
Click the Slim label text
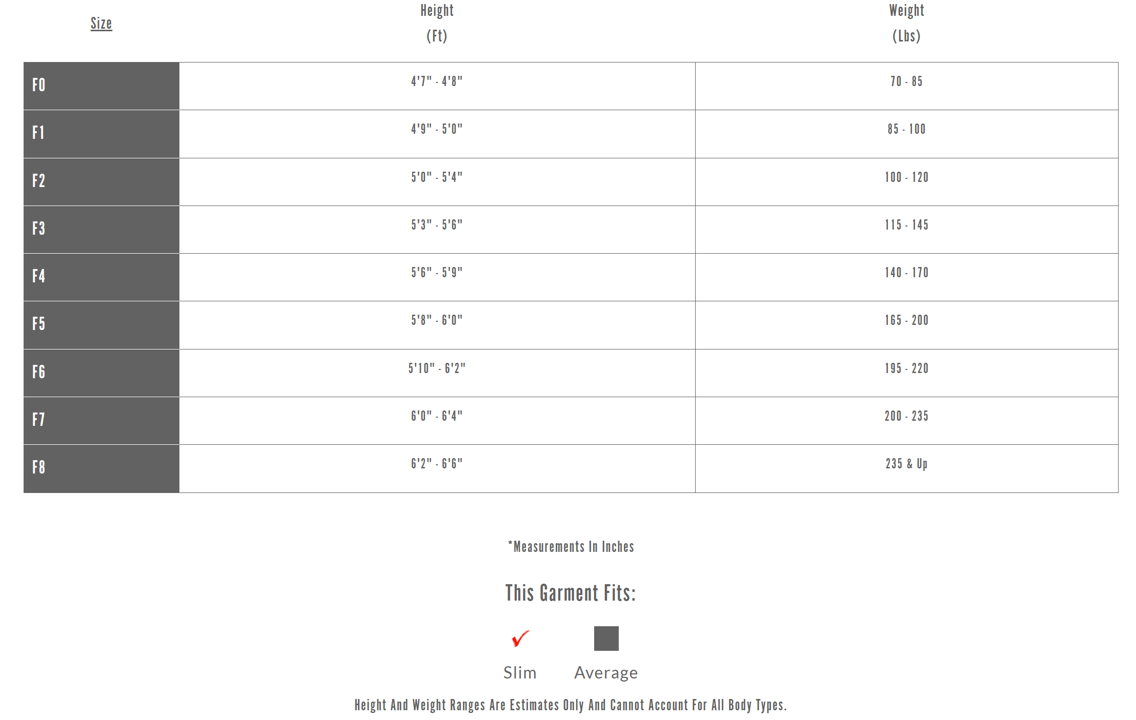(520, 673)
